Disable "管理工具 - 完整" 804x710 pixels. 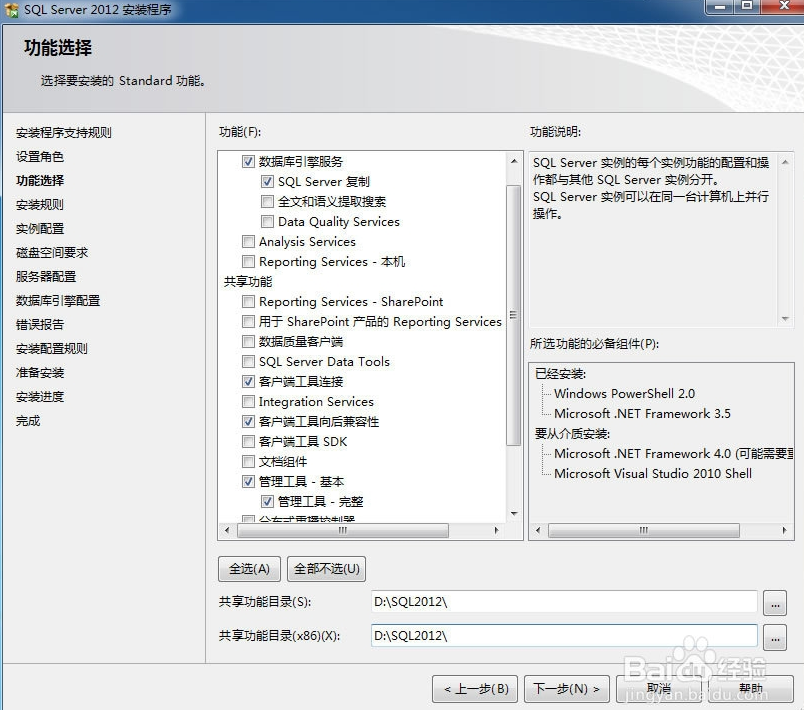267,501
